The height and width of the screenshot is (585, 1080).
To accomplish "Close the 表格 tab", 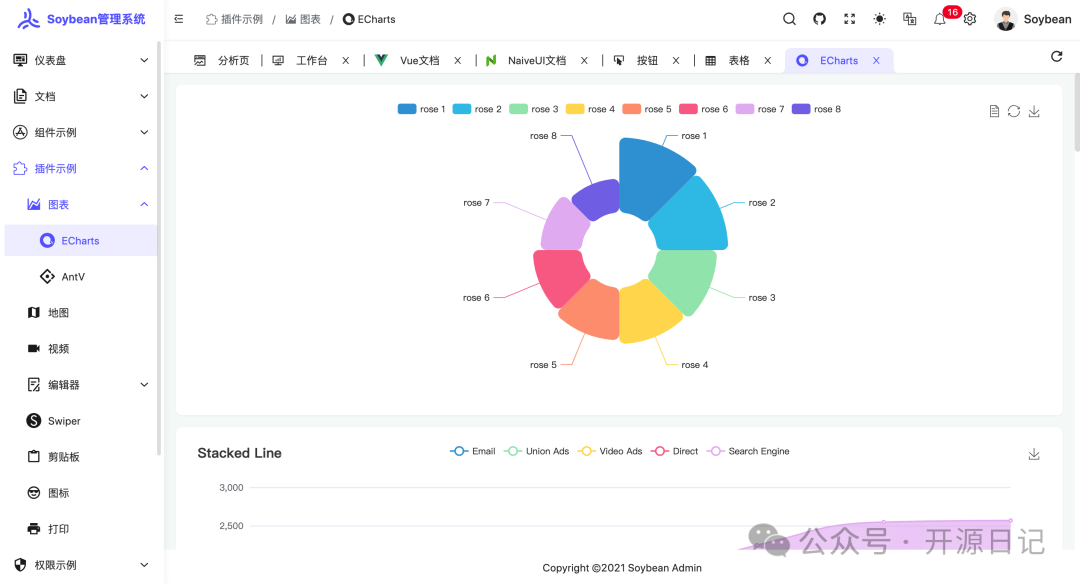I will [767, 61].
